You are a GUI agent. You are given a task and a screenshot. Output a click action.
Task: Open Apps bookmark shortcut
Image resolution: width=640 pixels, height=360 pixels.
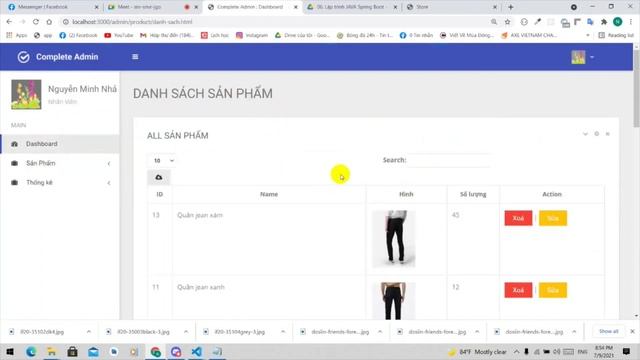click(x=17, y=36)
